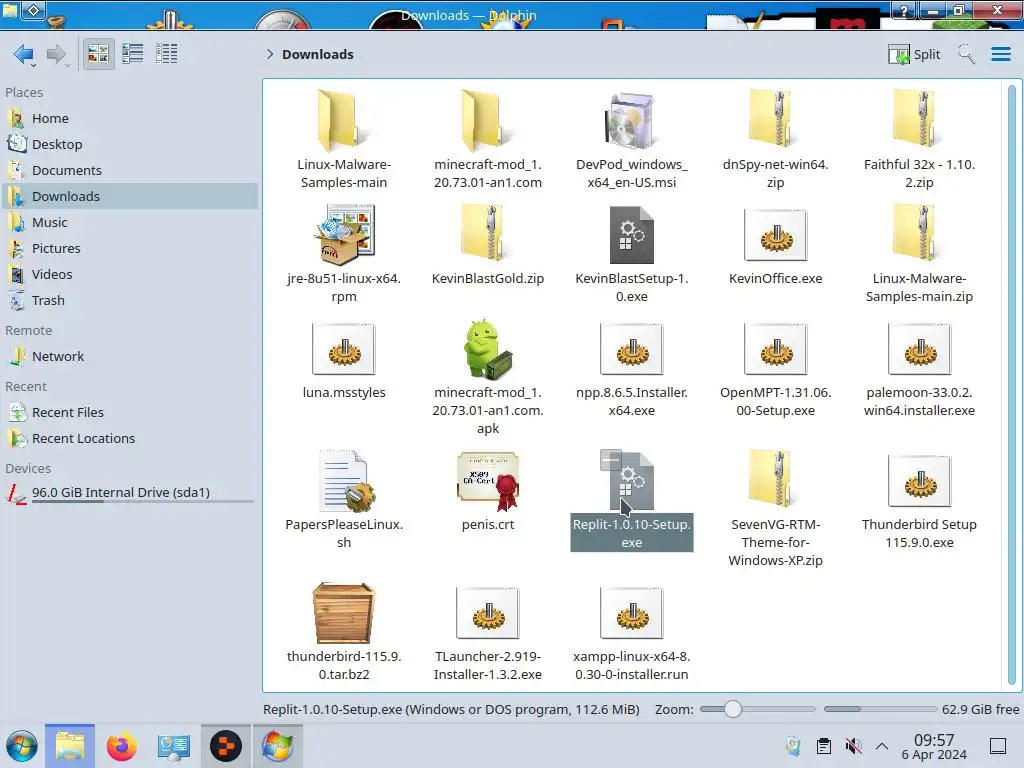The height and width of the screenshot is (768, 1024).
Task: Select KevinBlastGold.zip archive
Action: tap(488, 234)
